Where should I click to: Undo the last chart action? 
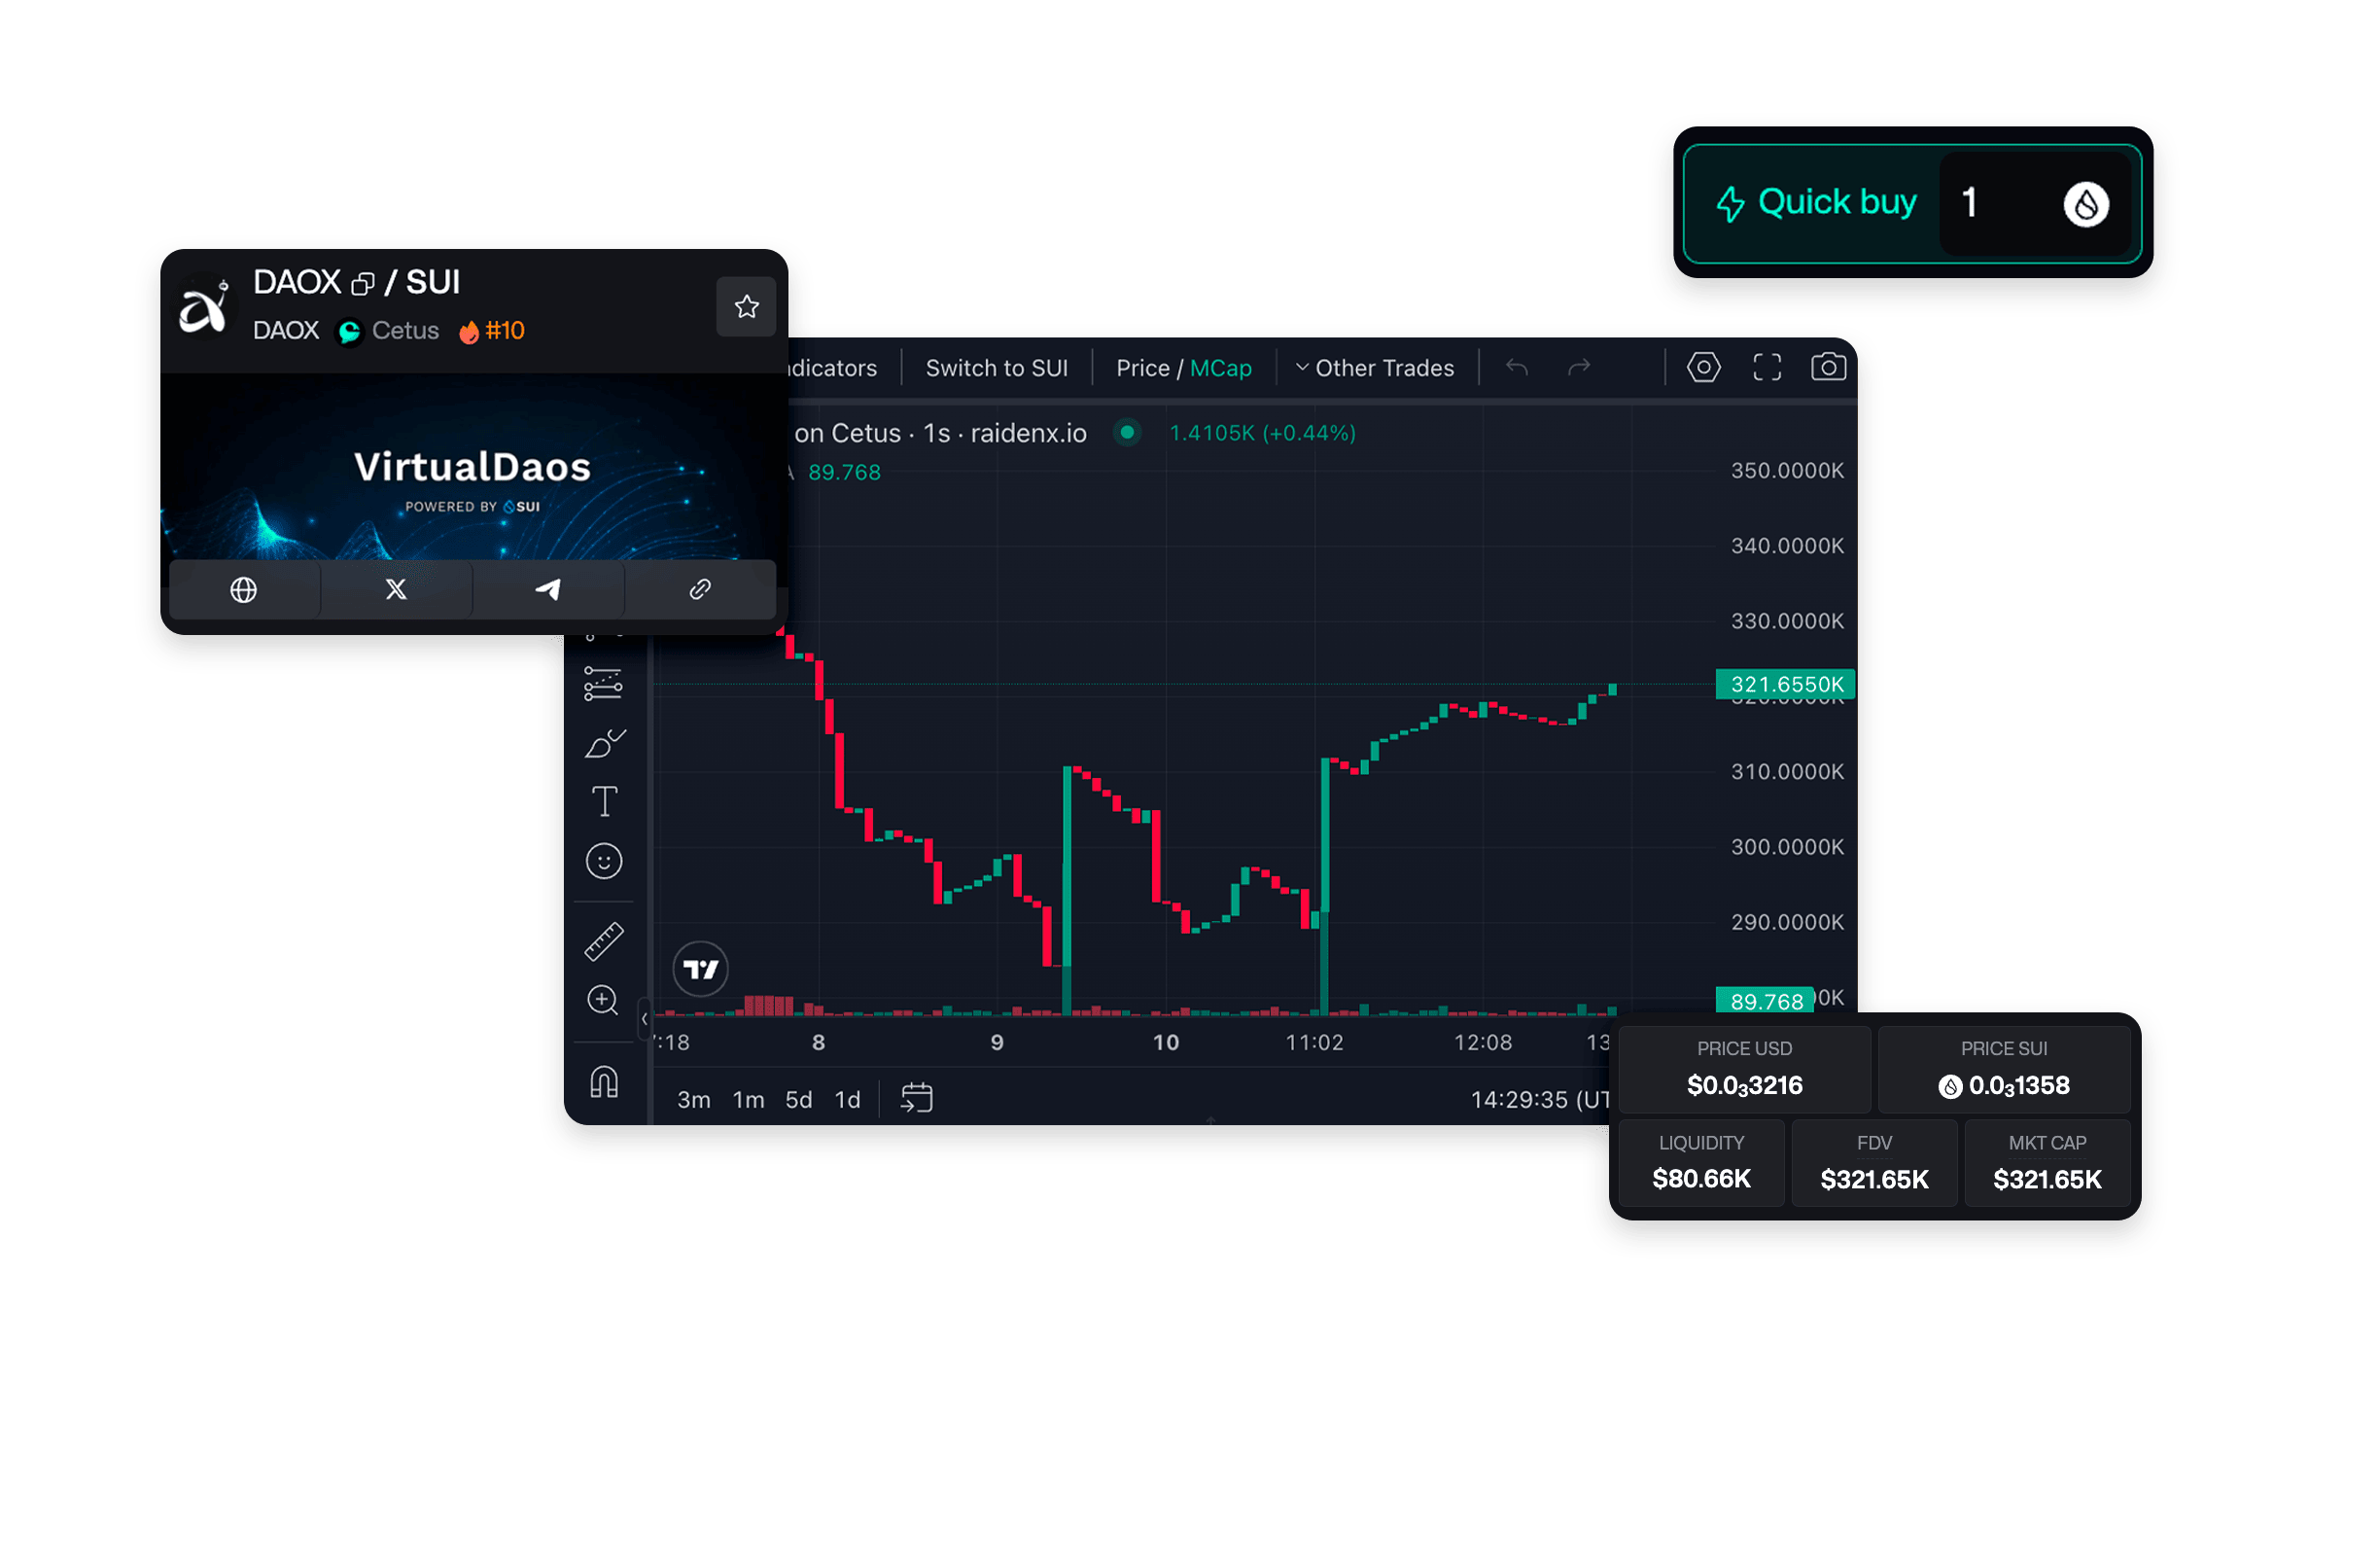(1517, 367)
